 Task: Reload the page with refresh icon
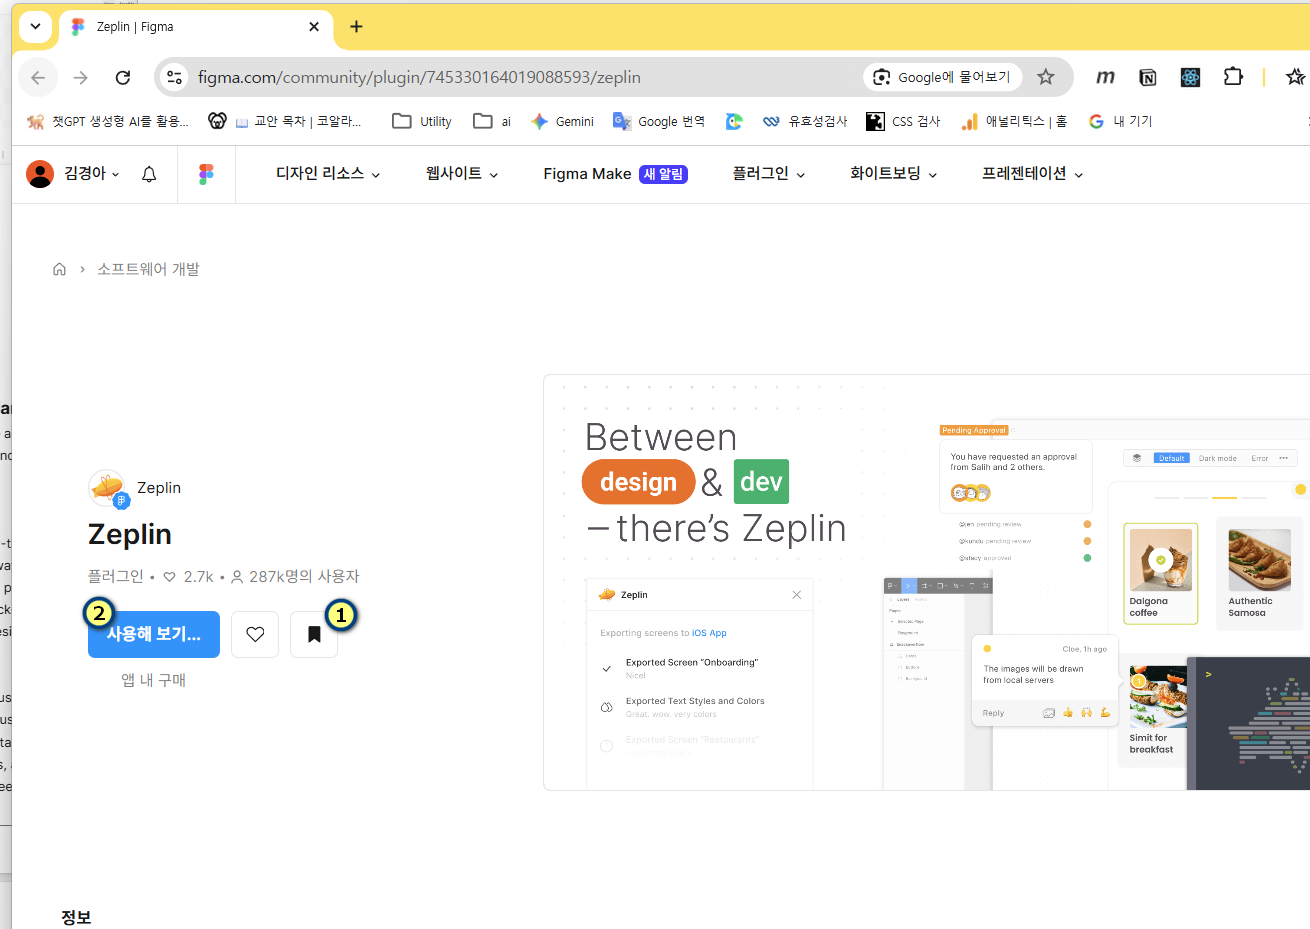tap(123, 77)
